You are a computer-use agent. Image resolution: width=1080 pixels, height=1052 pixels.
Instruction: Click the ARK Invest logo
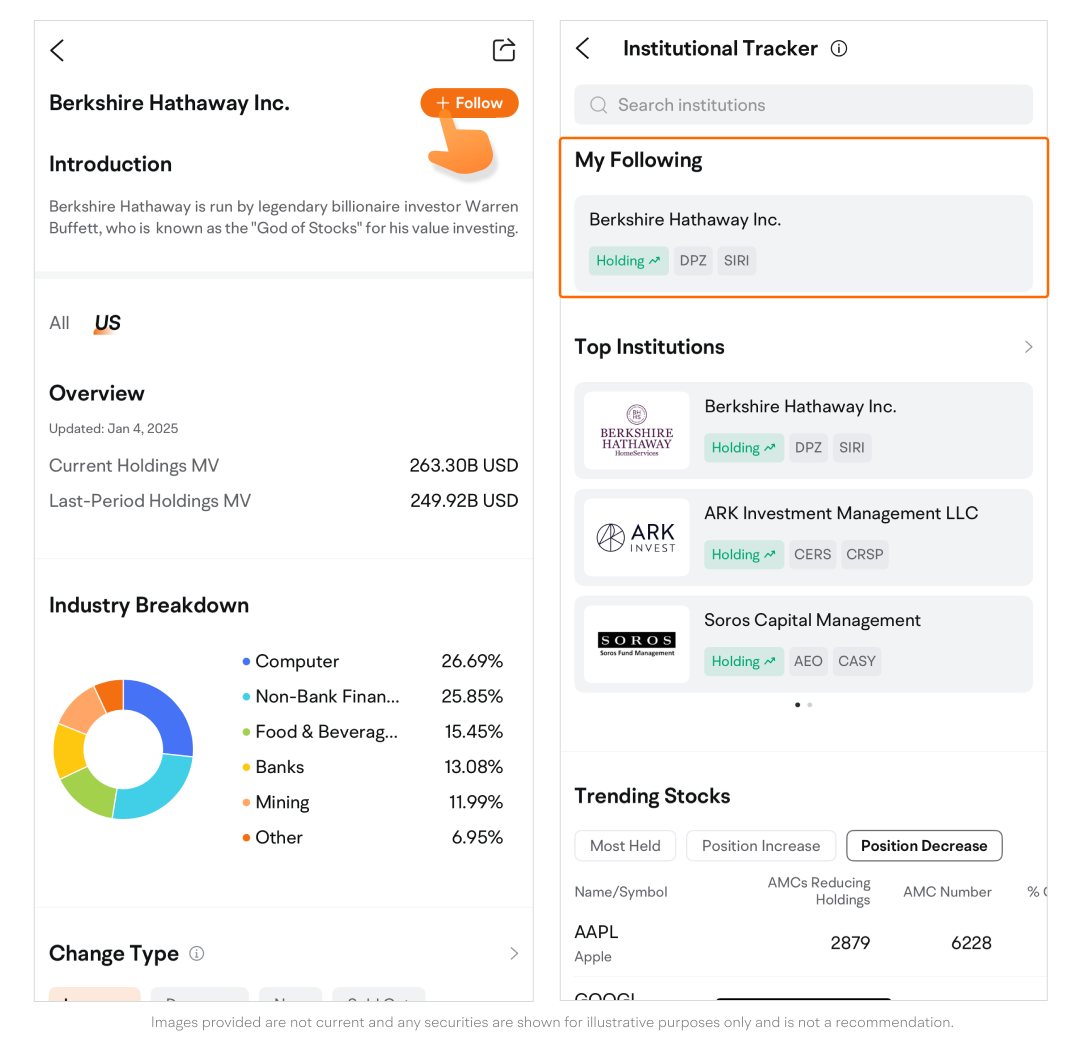tap(636, 537)
